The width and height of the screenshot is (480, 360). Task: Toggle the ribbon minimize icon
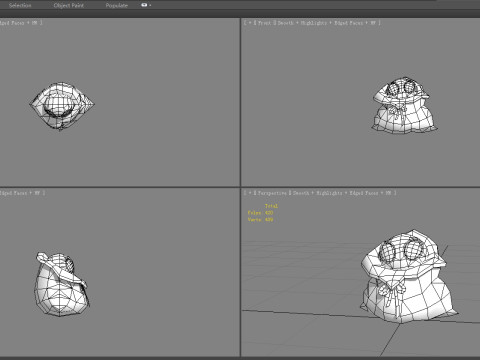144,5
